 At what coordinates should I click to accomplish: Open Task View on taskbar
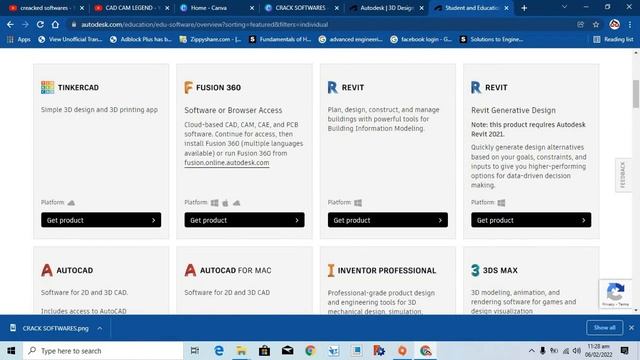coord(195,351)
